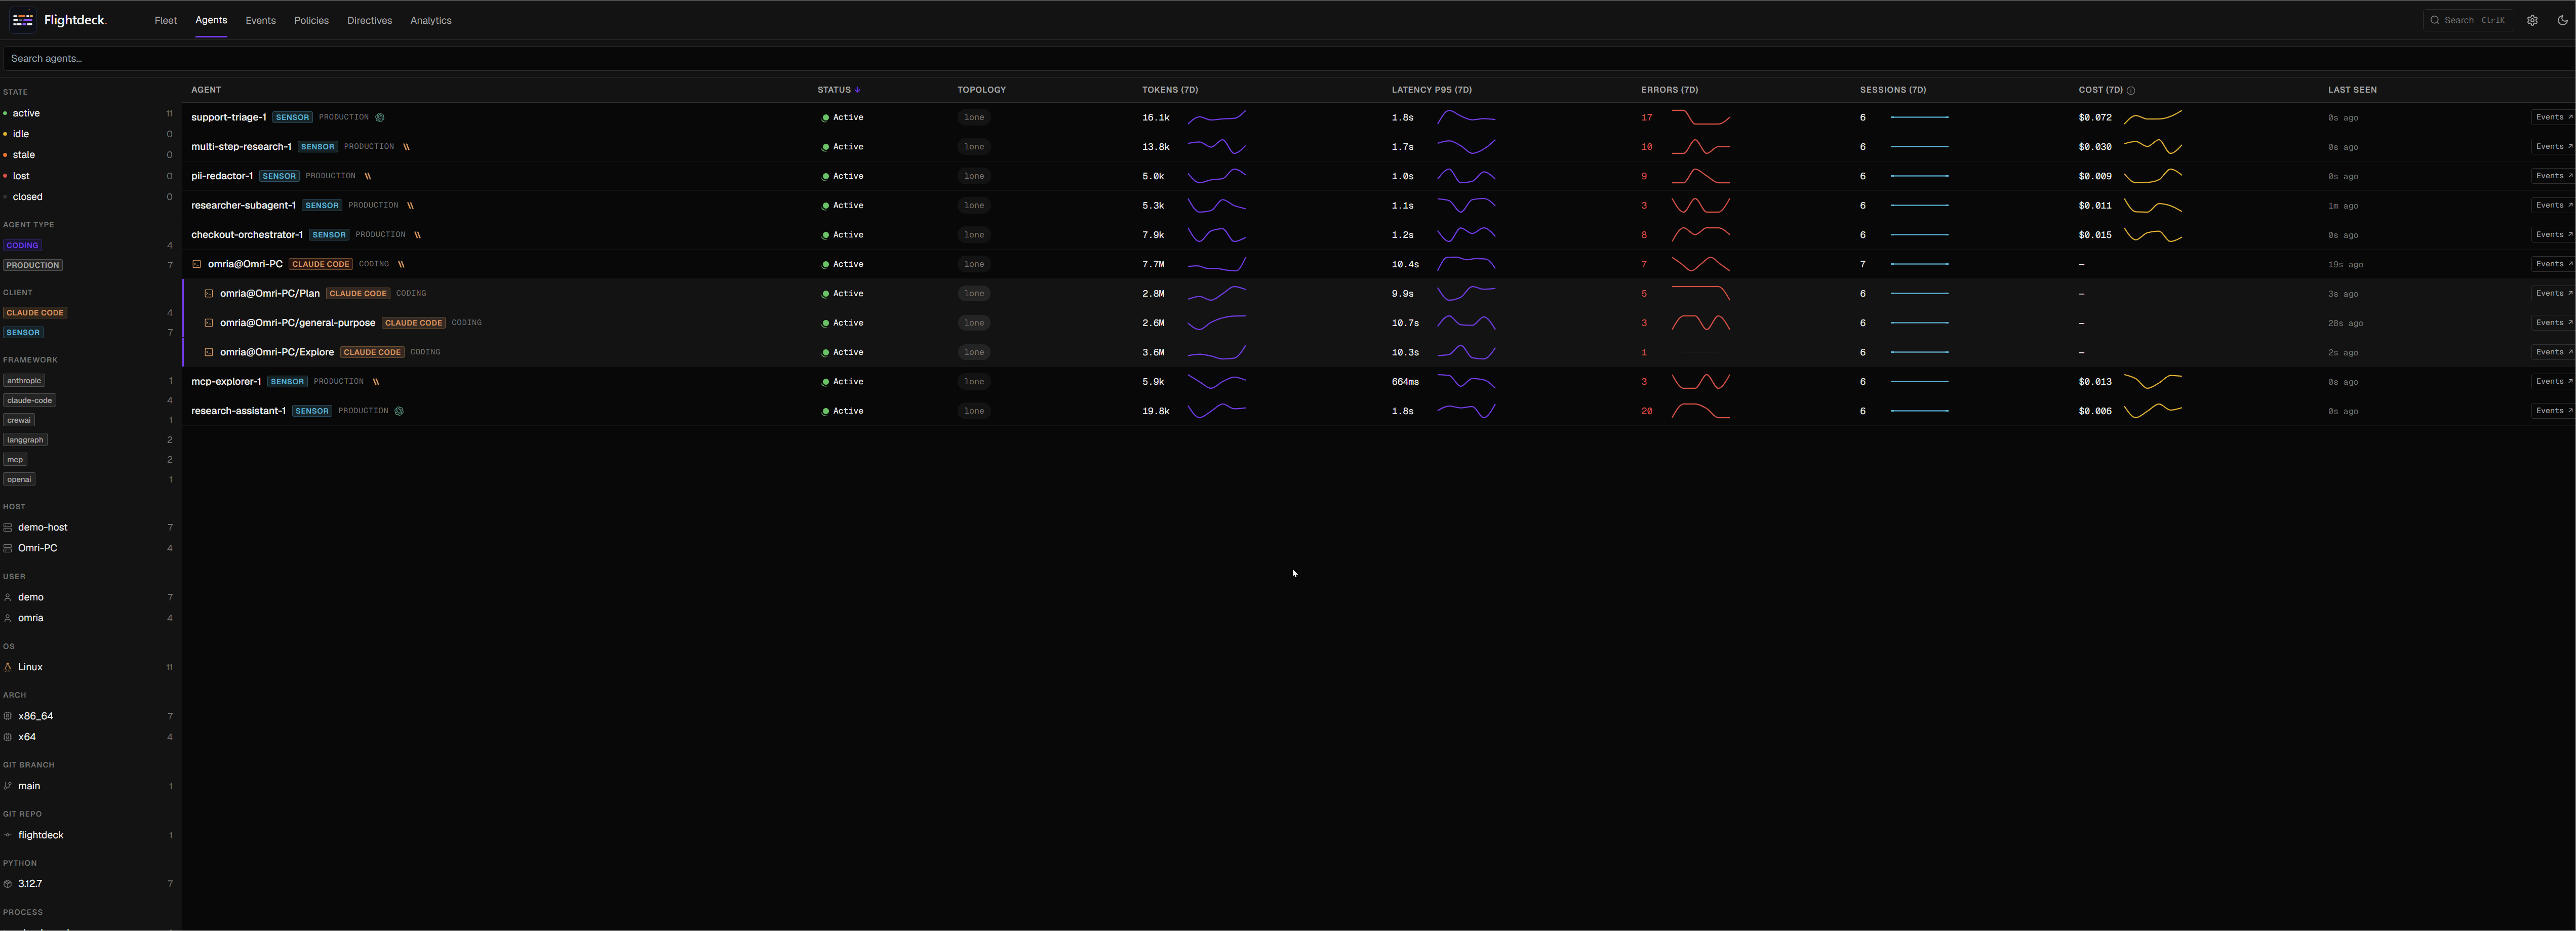2576x931 pixels.
Task: Open the Events tab in the top navigation
Action: click(x=261, y=20)
